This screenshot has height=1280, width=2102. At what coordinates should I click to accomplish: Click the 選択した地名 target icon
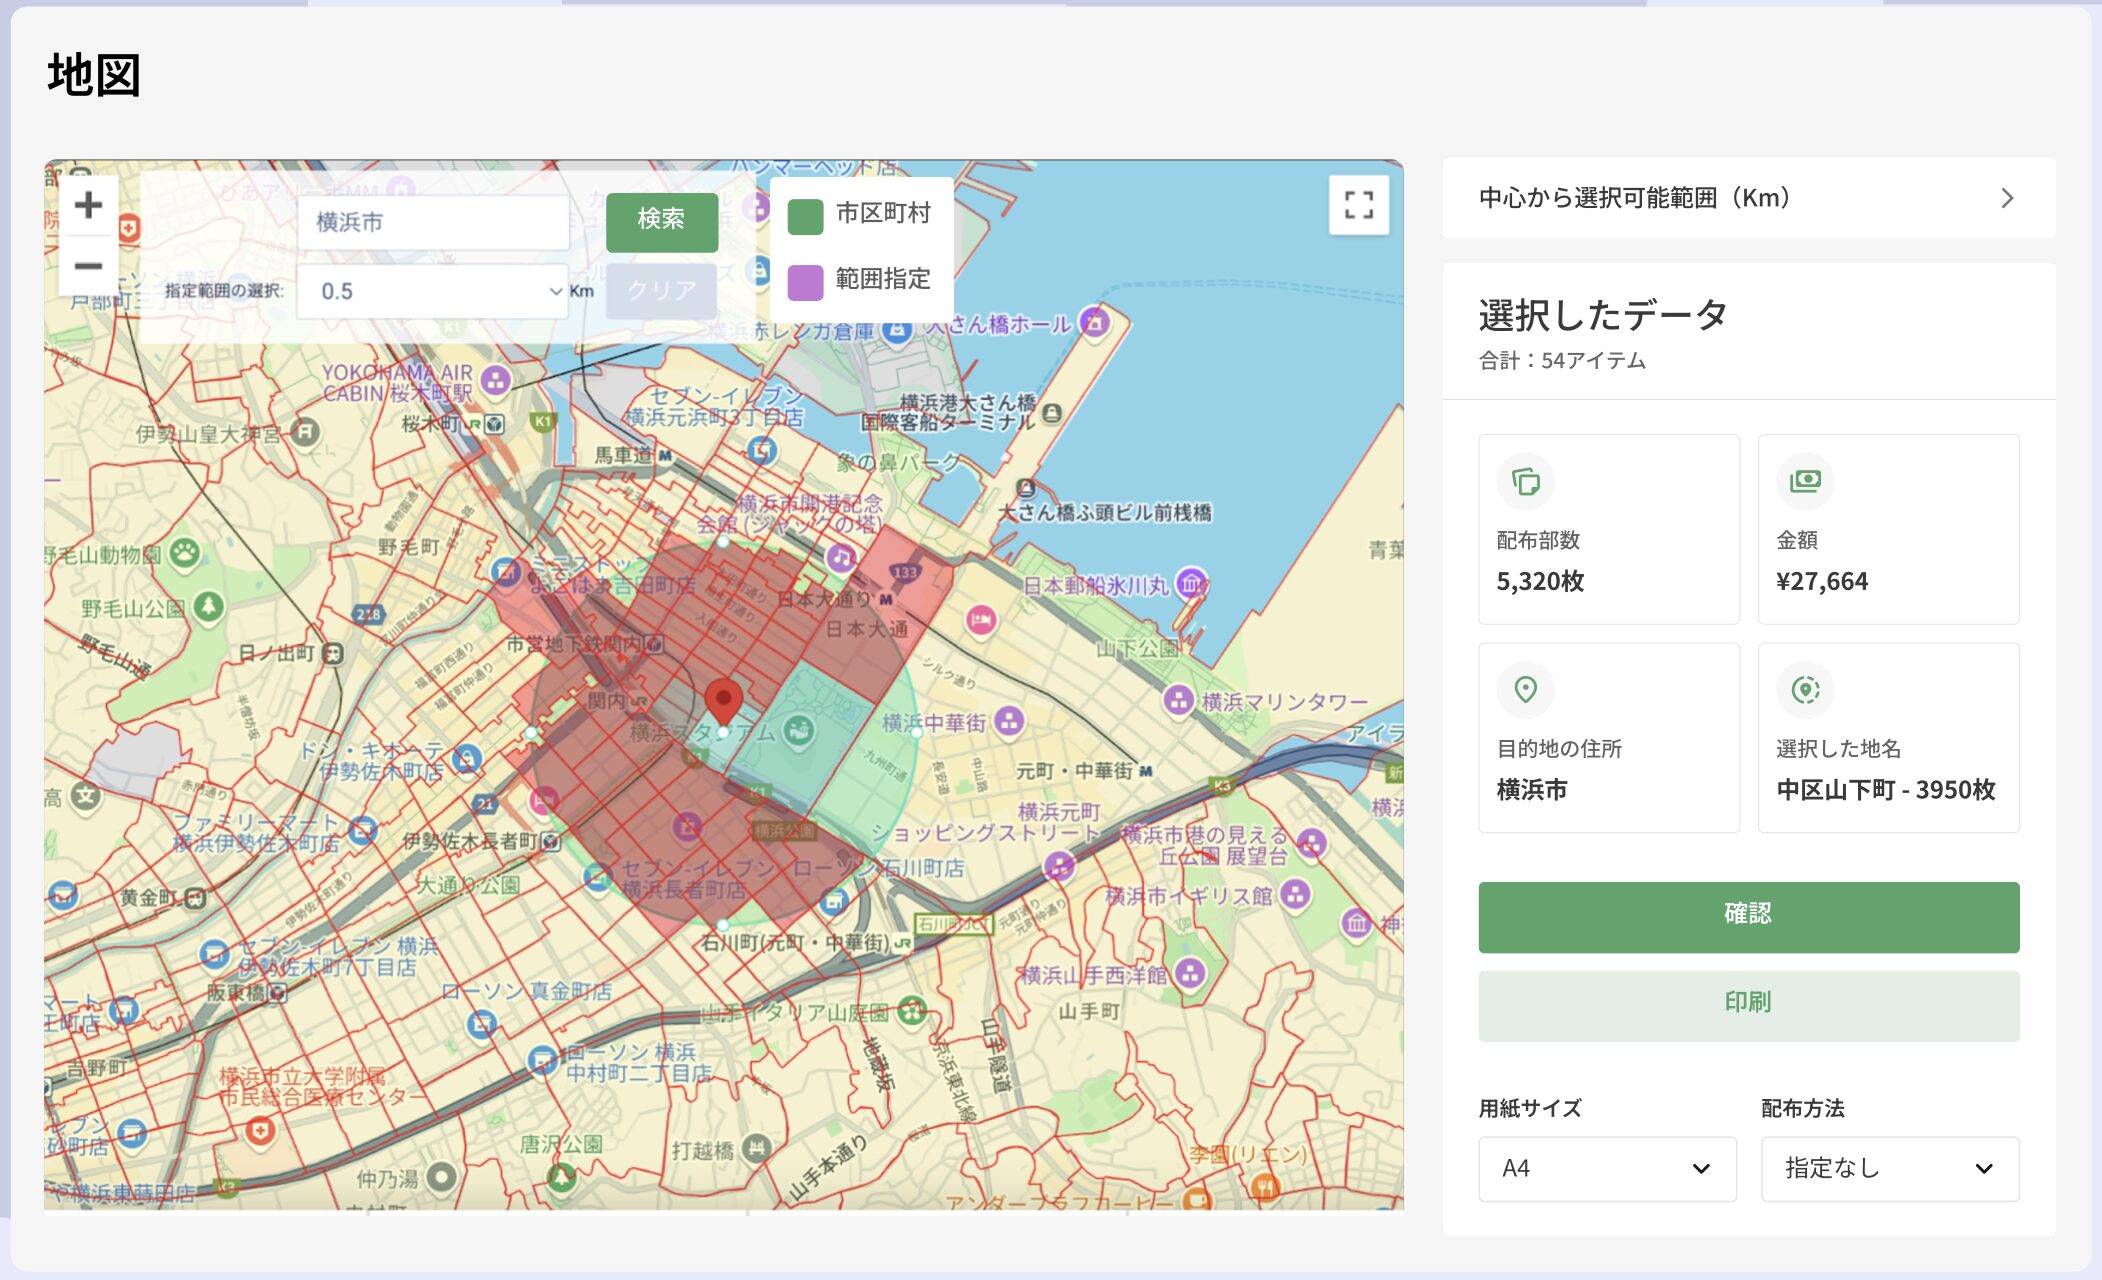point(1805,689)
